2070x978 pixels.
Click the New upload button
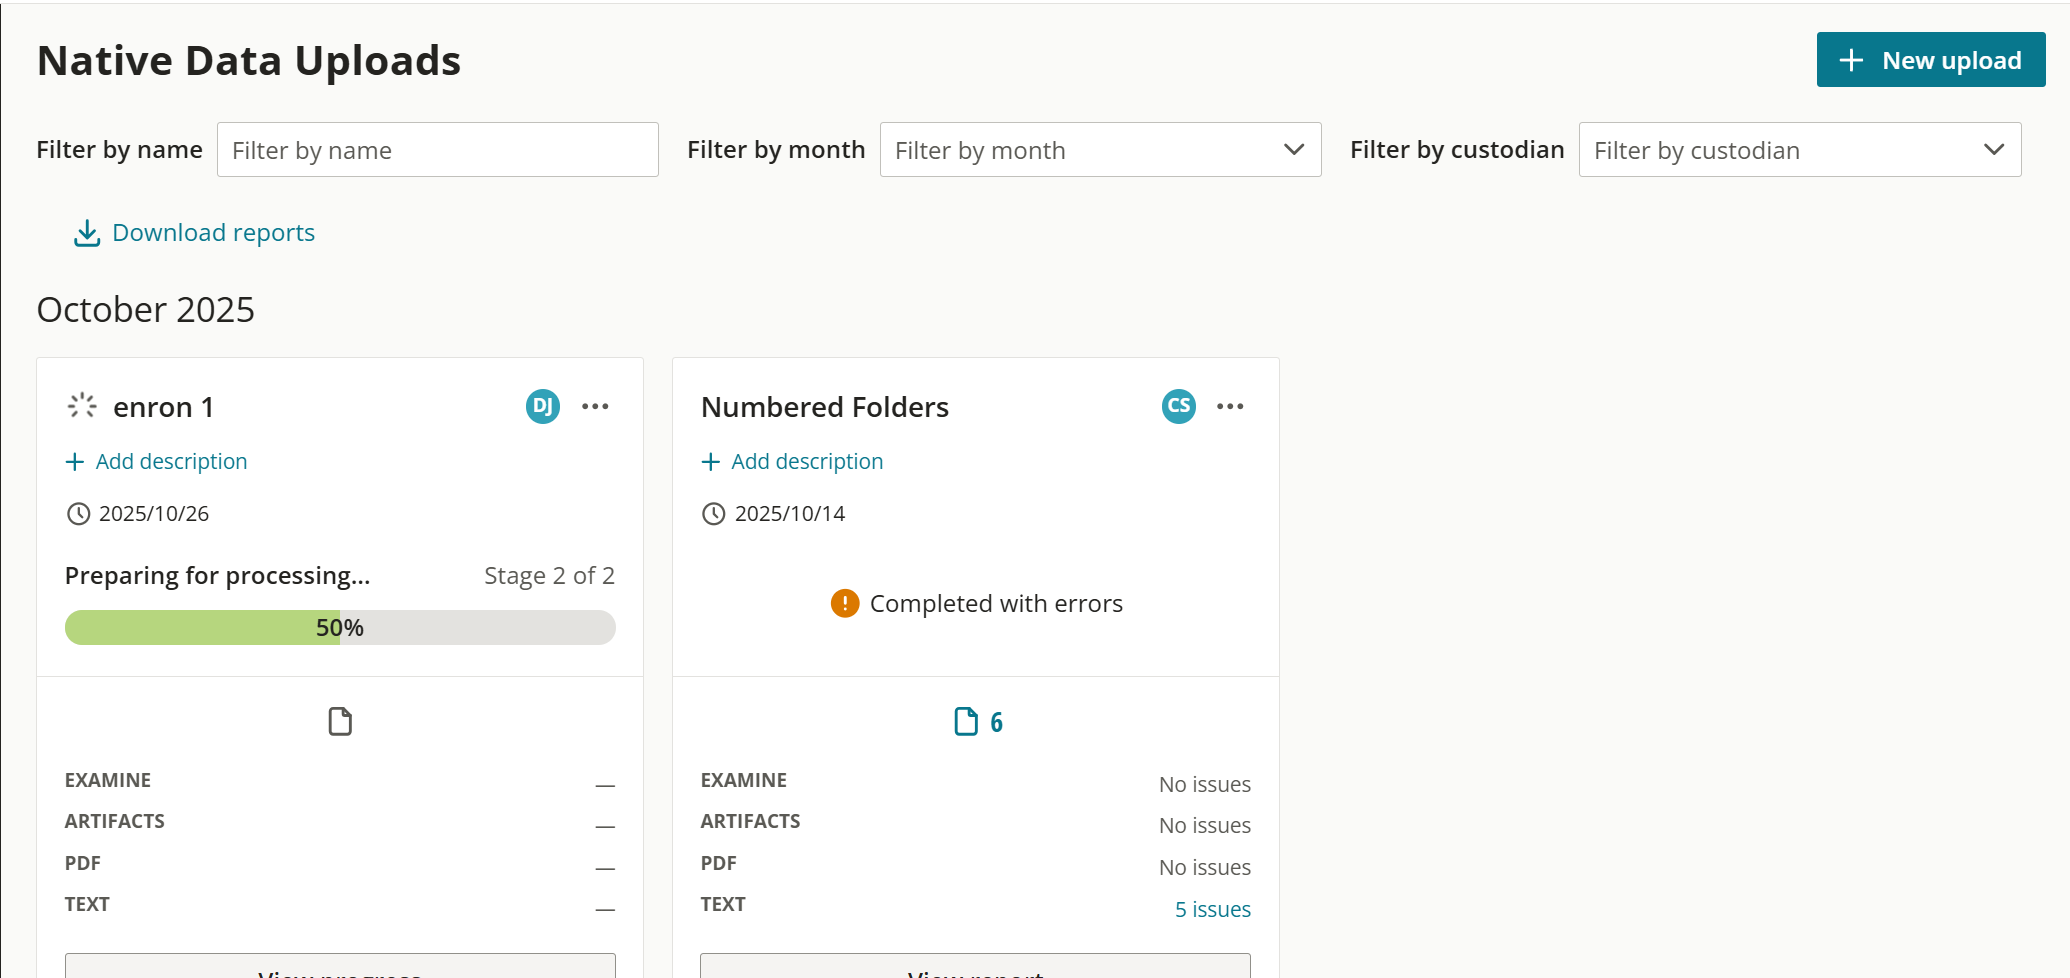[1930, 60]
